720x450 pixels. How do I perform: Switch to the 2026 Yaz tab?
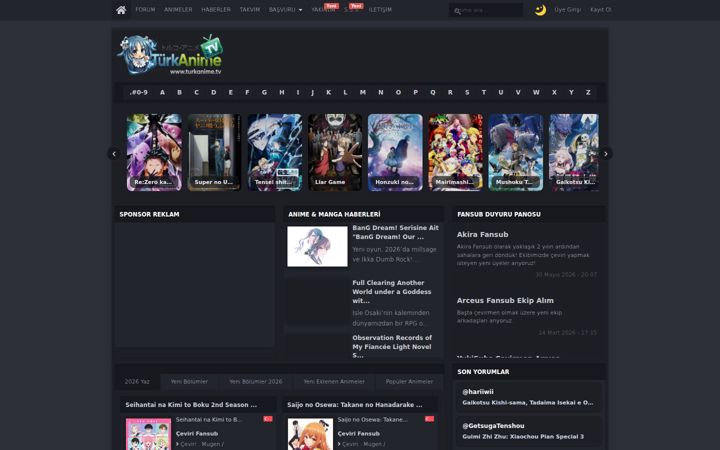pyautogui.click(x=137, y=382)
